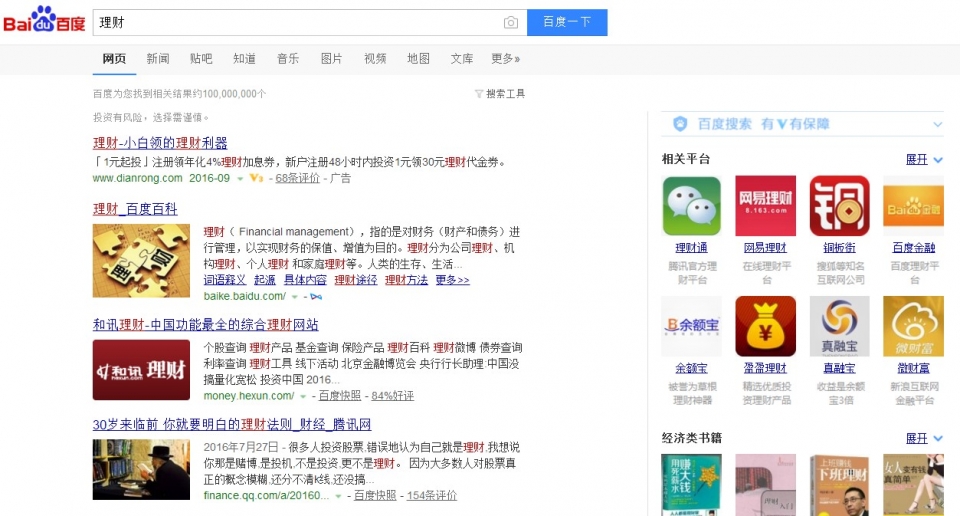Open the 理财途径 sublink
Viewport: 960px width, 516px height.
click(356, 280)
